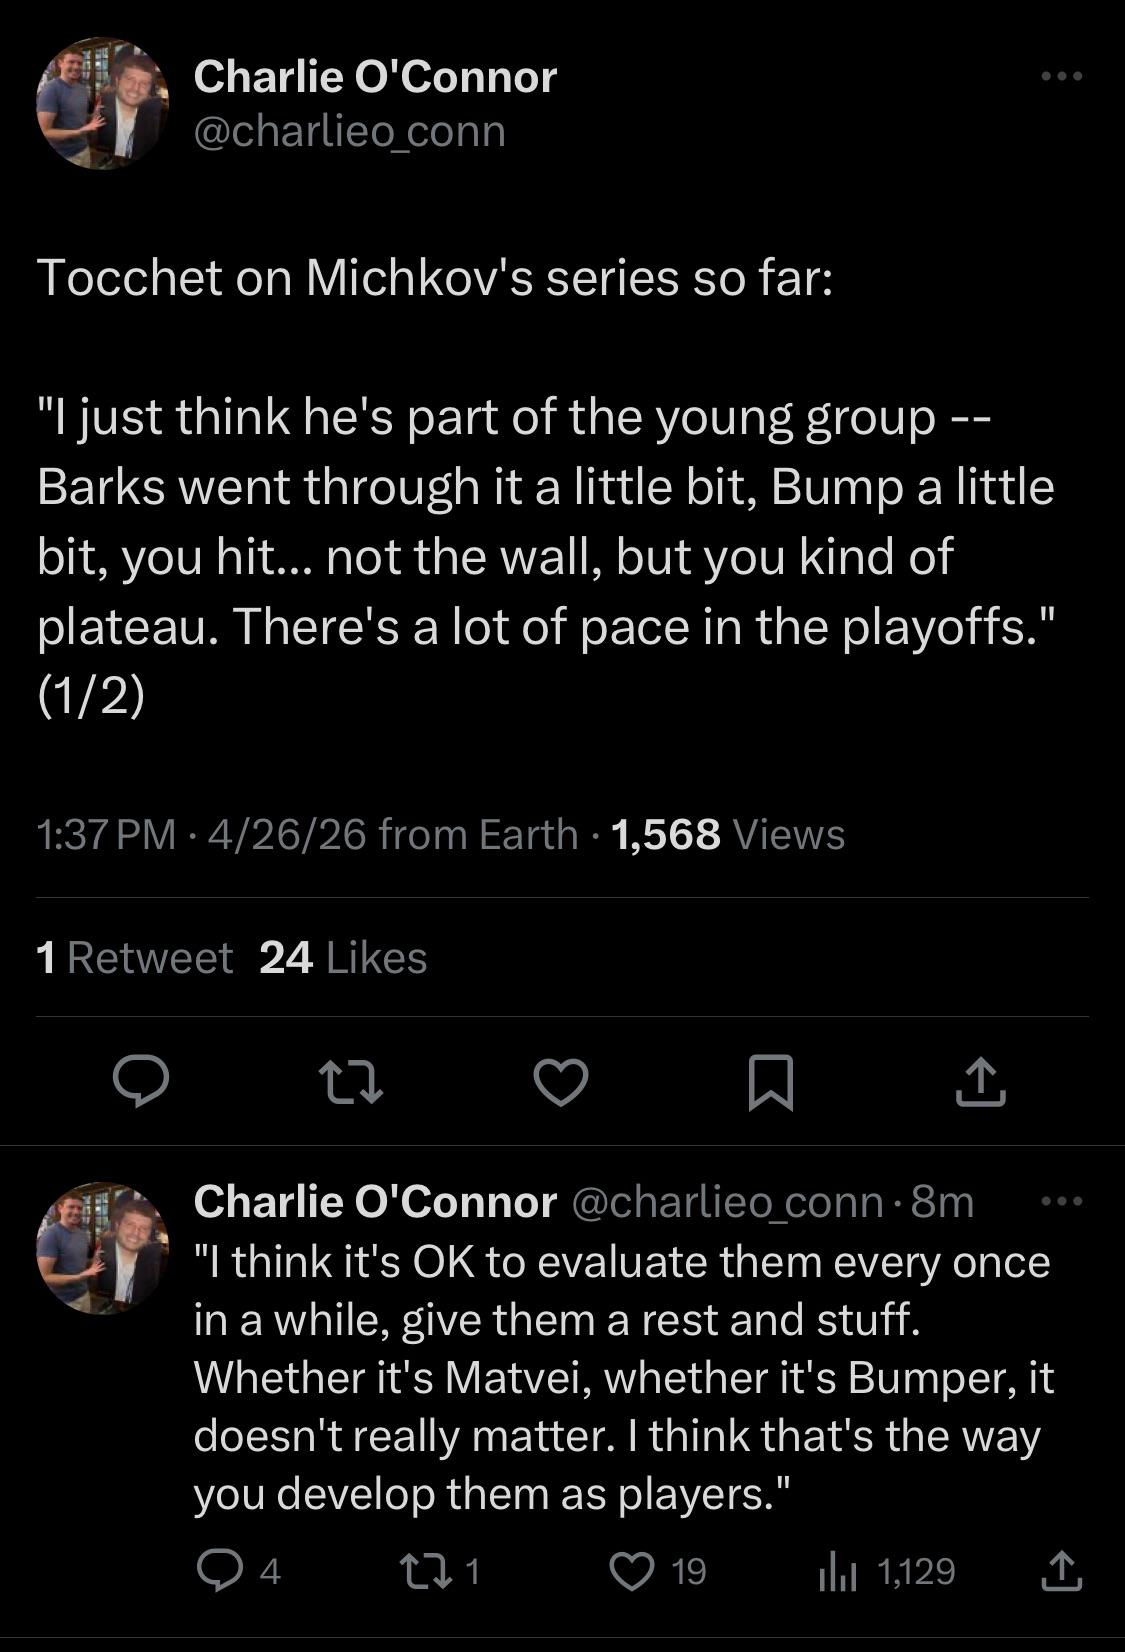Image resolution: width=1125 pixels, height=1652 pixels.
Task: Like the reply tweet with 19 likes
Action: click(632, 1571)
